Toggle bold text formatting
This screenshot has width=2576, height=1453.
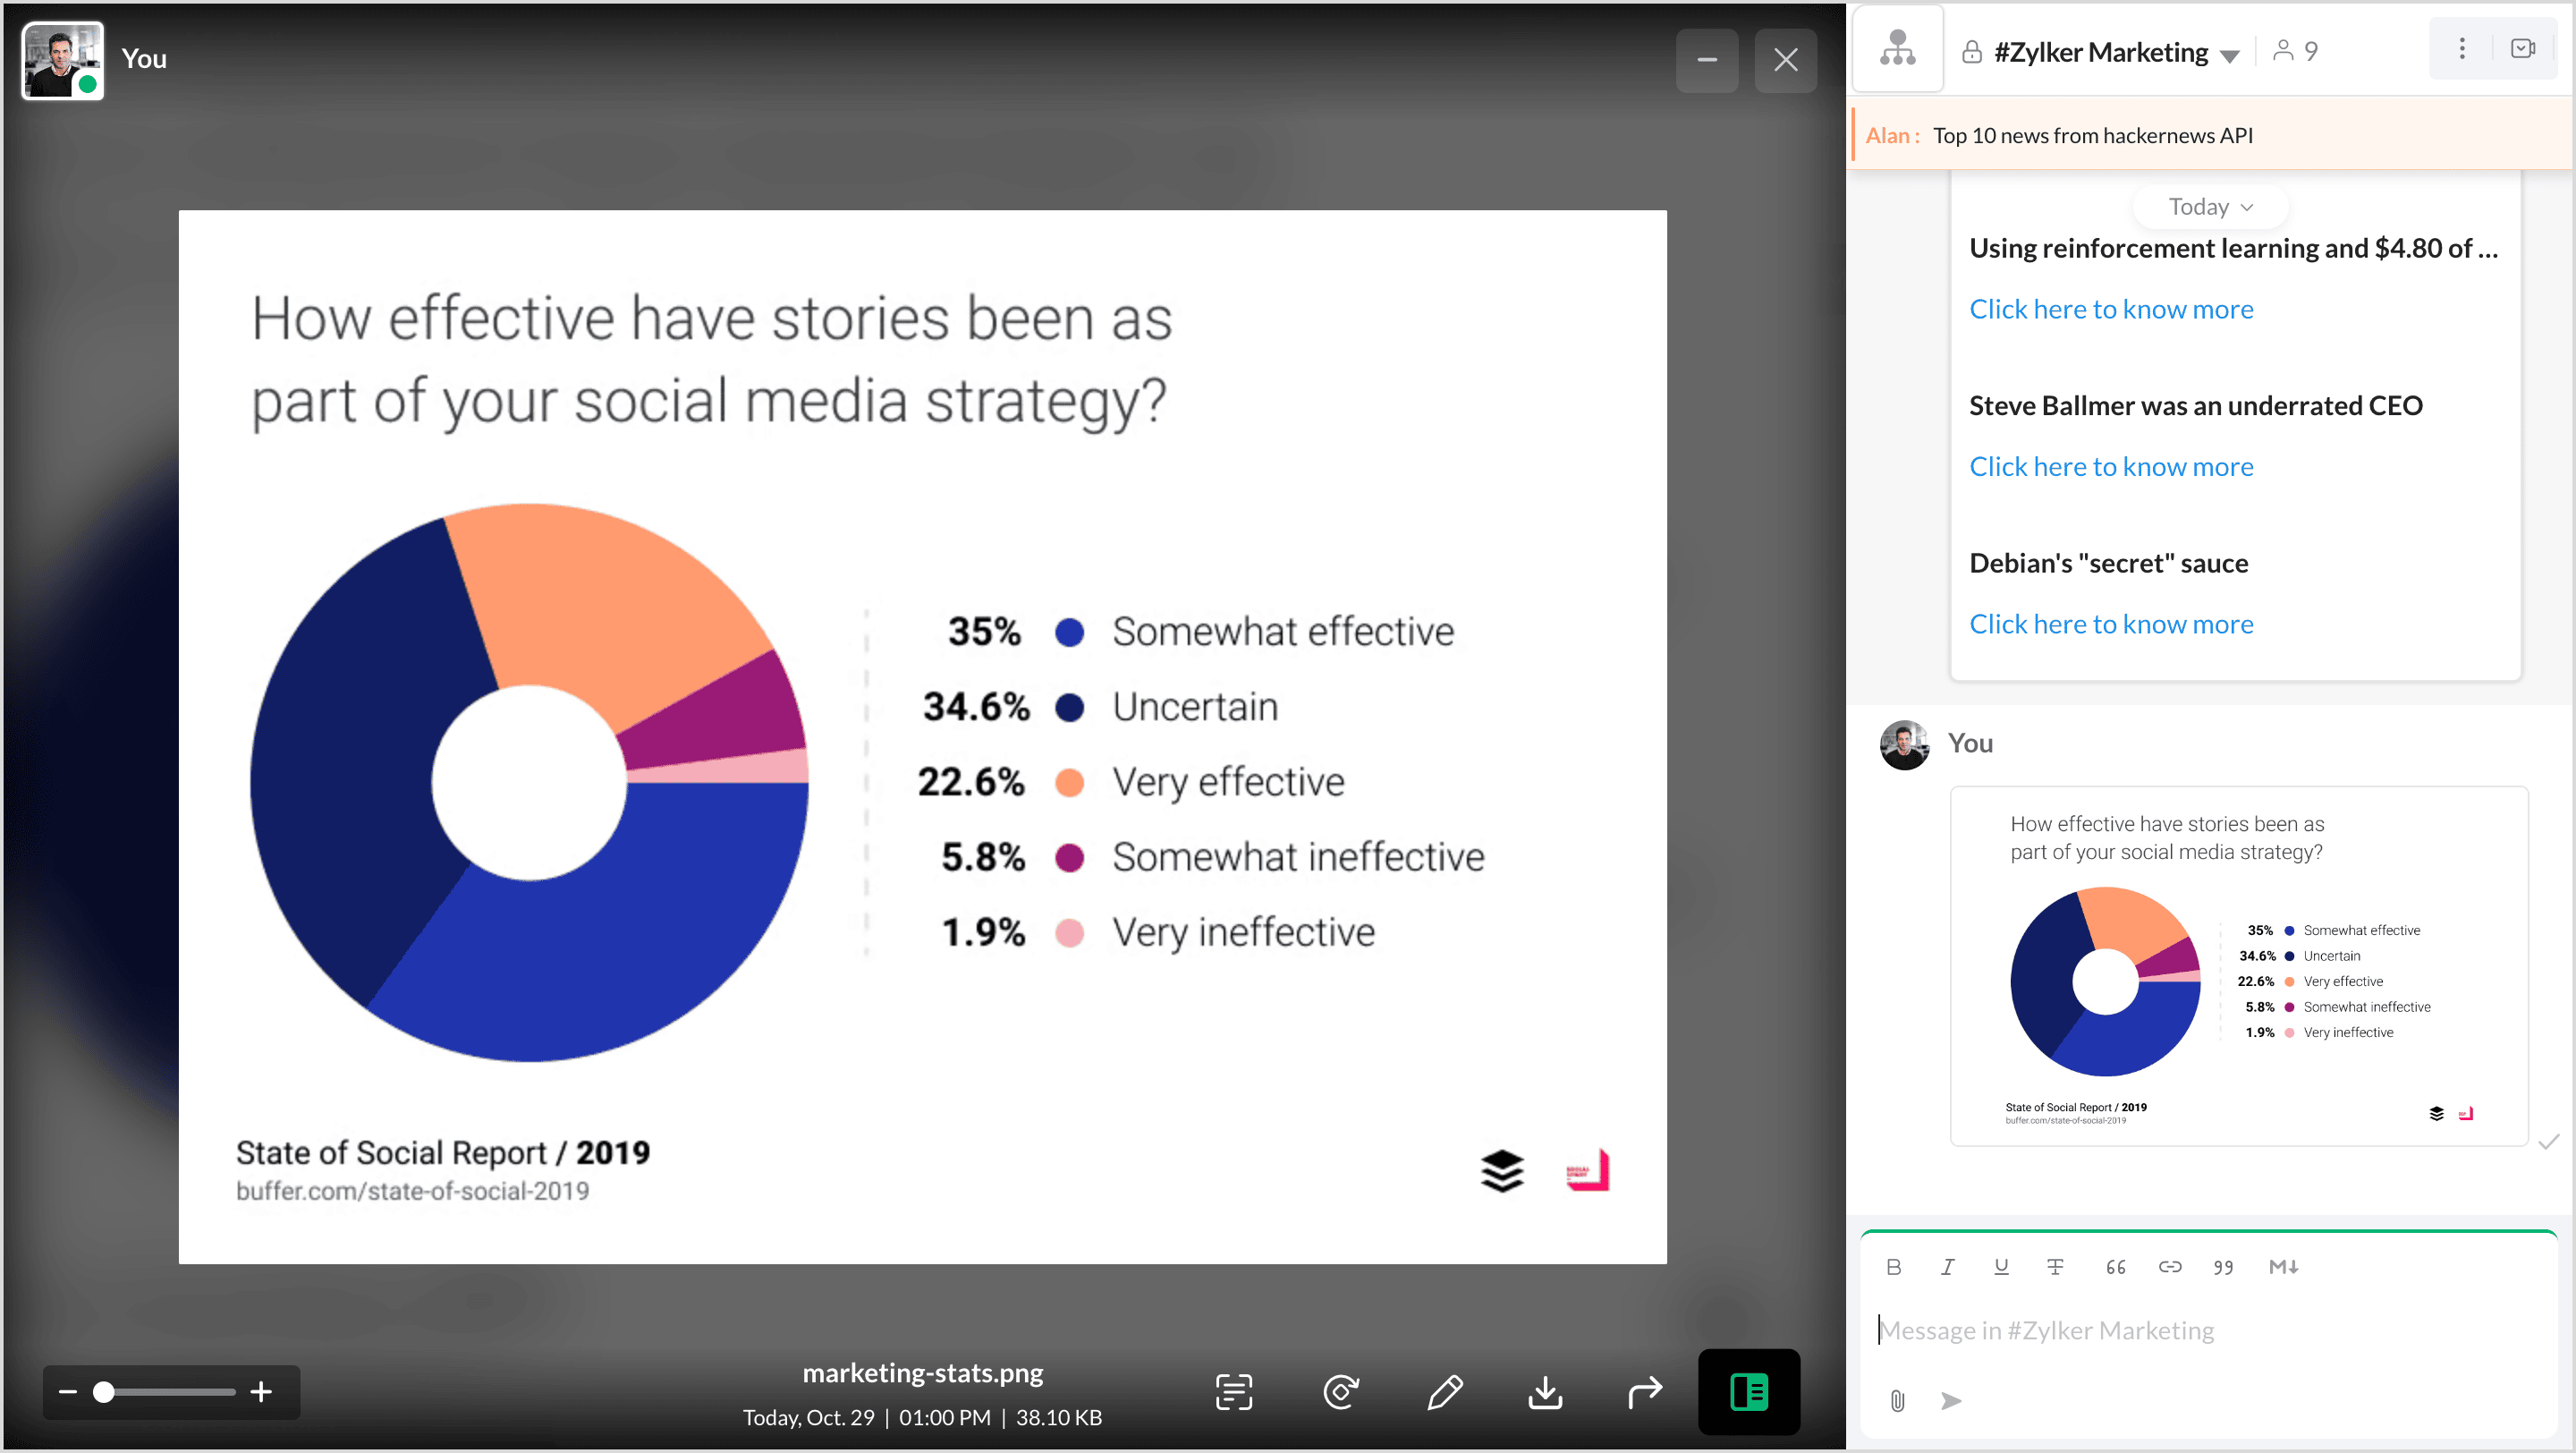[x=1893, y=1267]
